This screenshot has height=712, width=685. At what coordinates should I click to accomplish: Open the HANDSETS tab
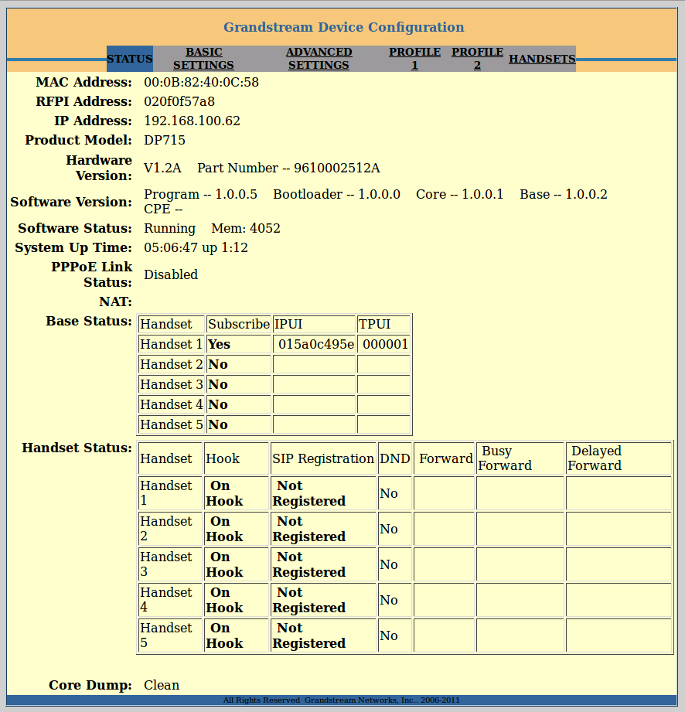tap(542, 59)
